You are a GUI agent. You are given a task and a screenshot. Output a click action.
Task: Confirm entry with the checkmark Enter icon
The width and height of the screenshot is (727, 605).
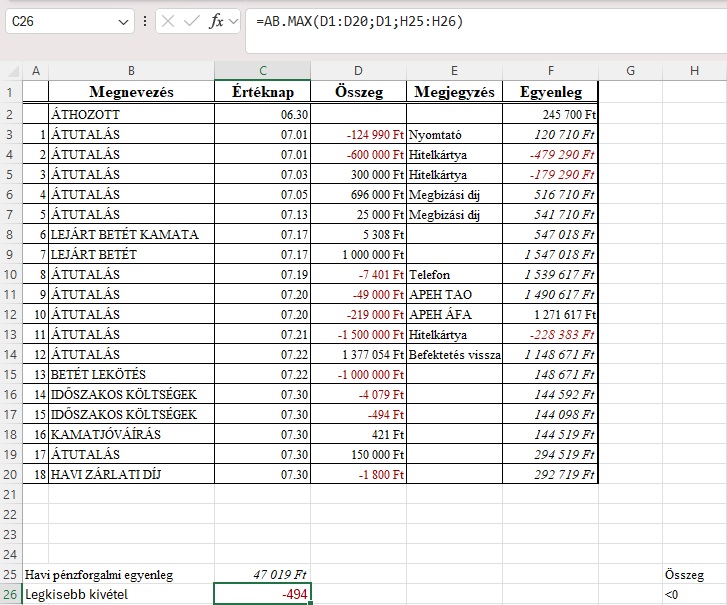click(x=193, y=21)
